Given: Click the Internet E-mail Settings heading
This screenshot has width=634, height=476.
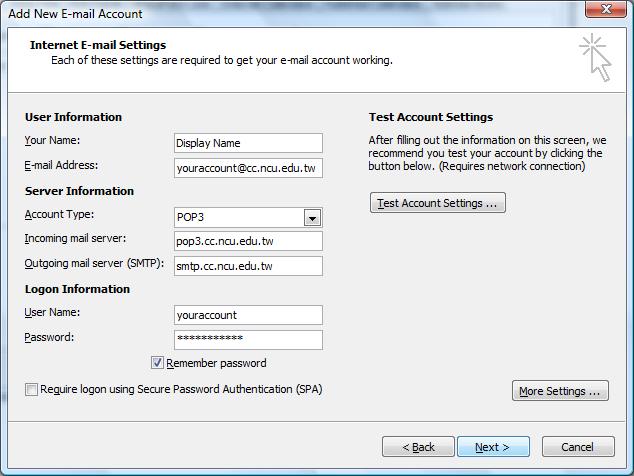Looking at the screenshot, I should pyautogui.click(x=98, y=45).
